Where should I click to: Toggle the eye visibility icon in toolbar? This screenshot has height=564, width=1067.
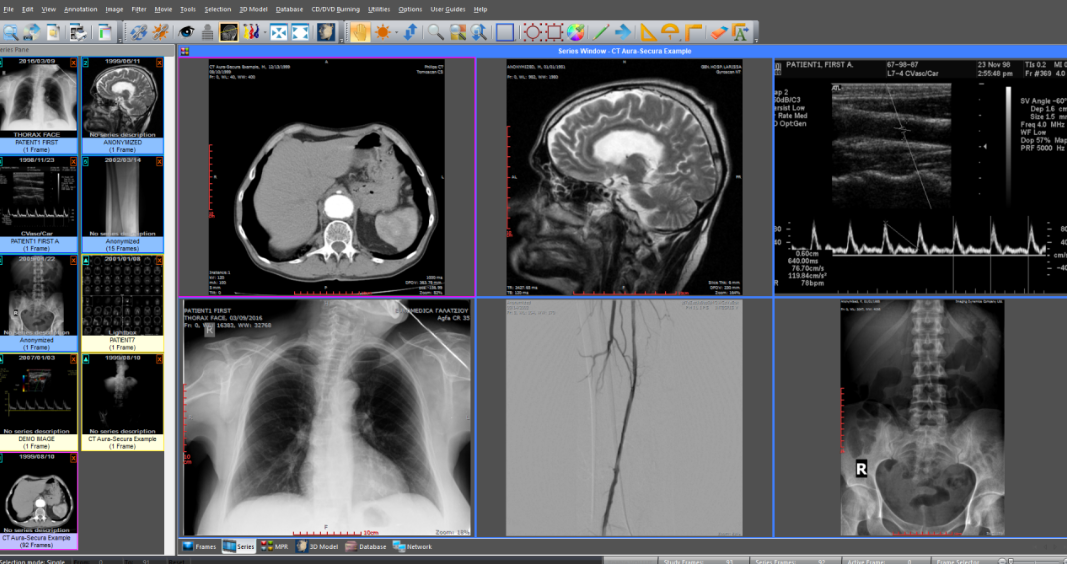coord(186,32)
